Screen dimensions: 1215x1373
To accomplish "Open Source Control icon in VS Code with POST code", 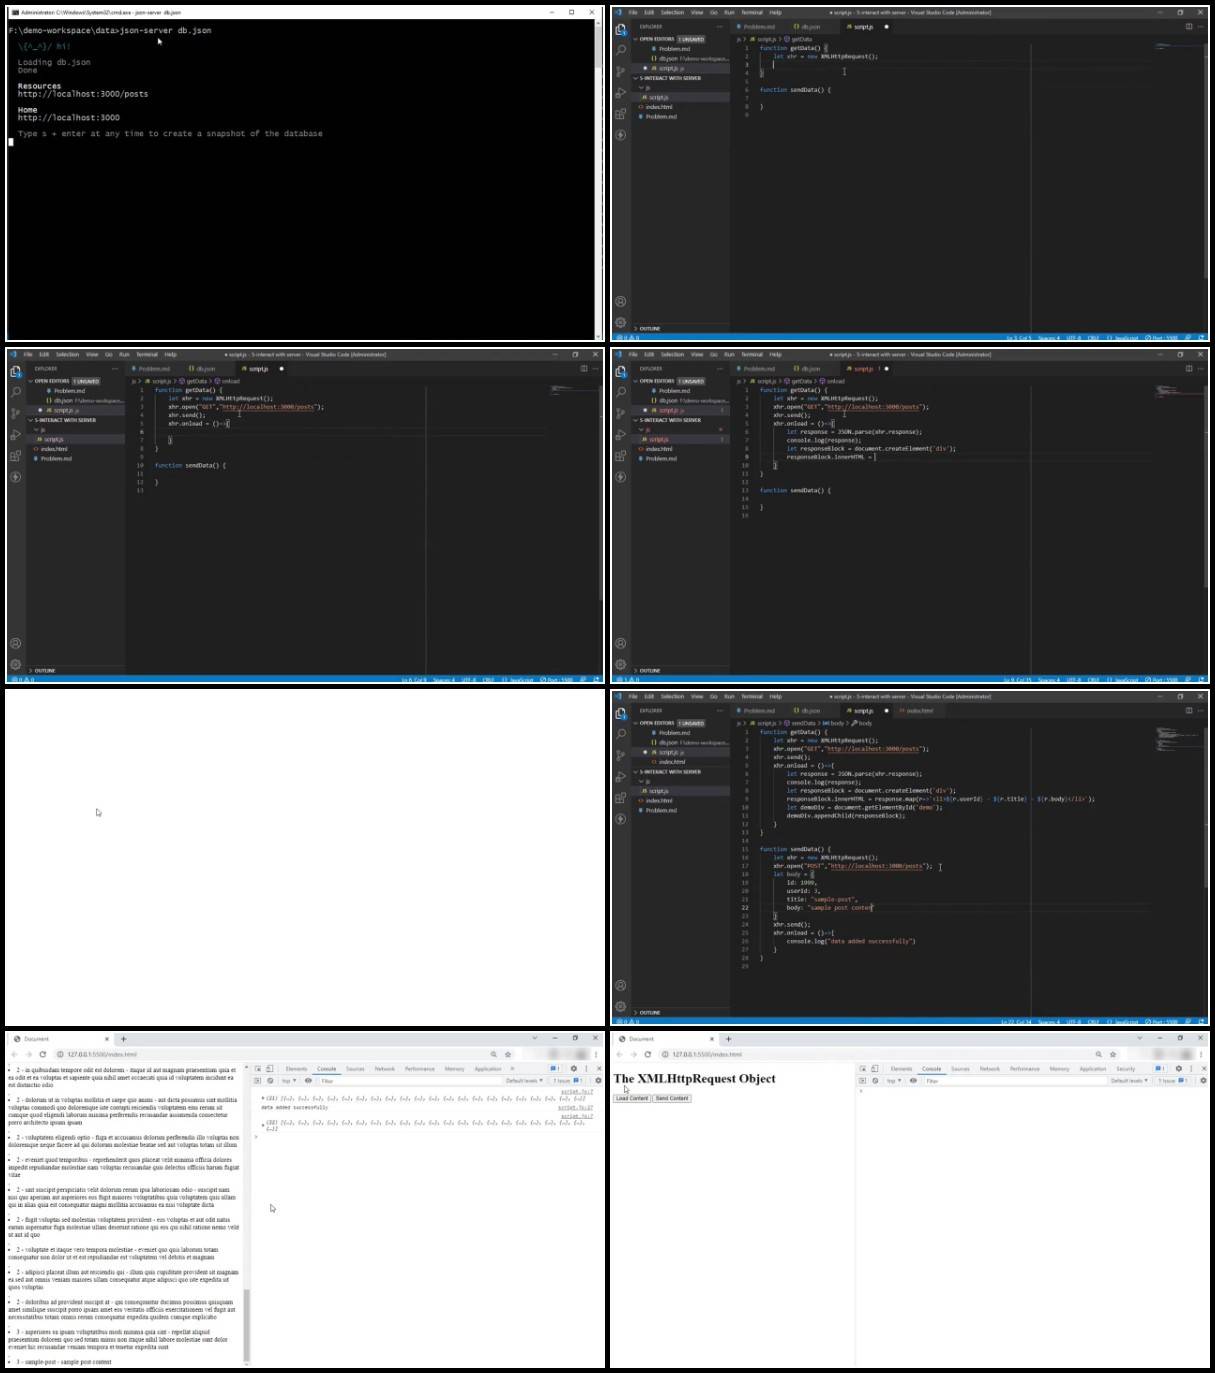I will coord(621,755).
